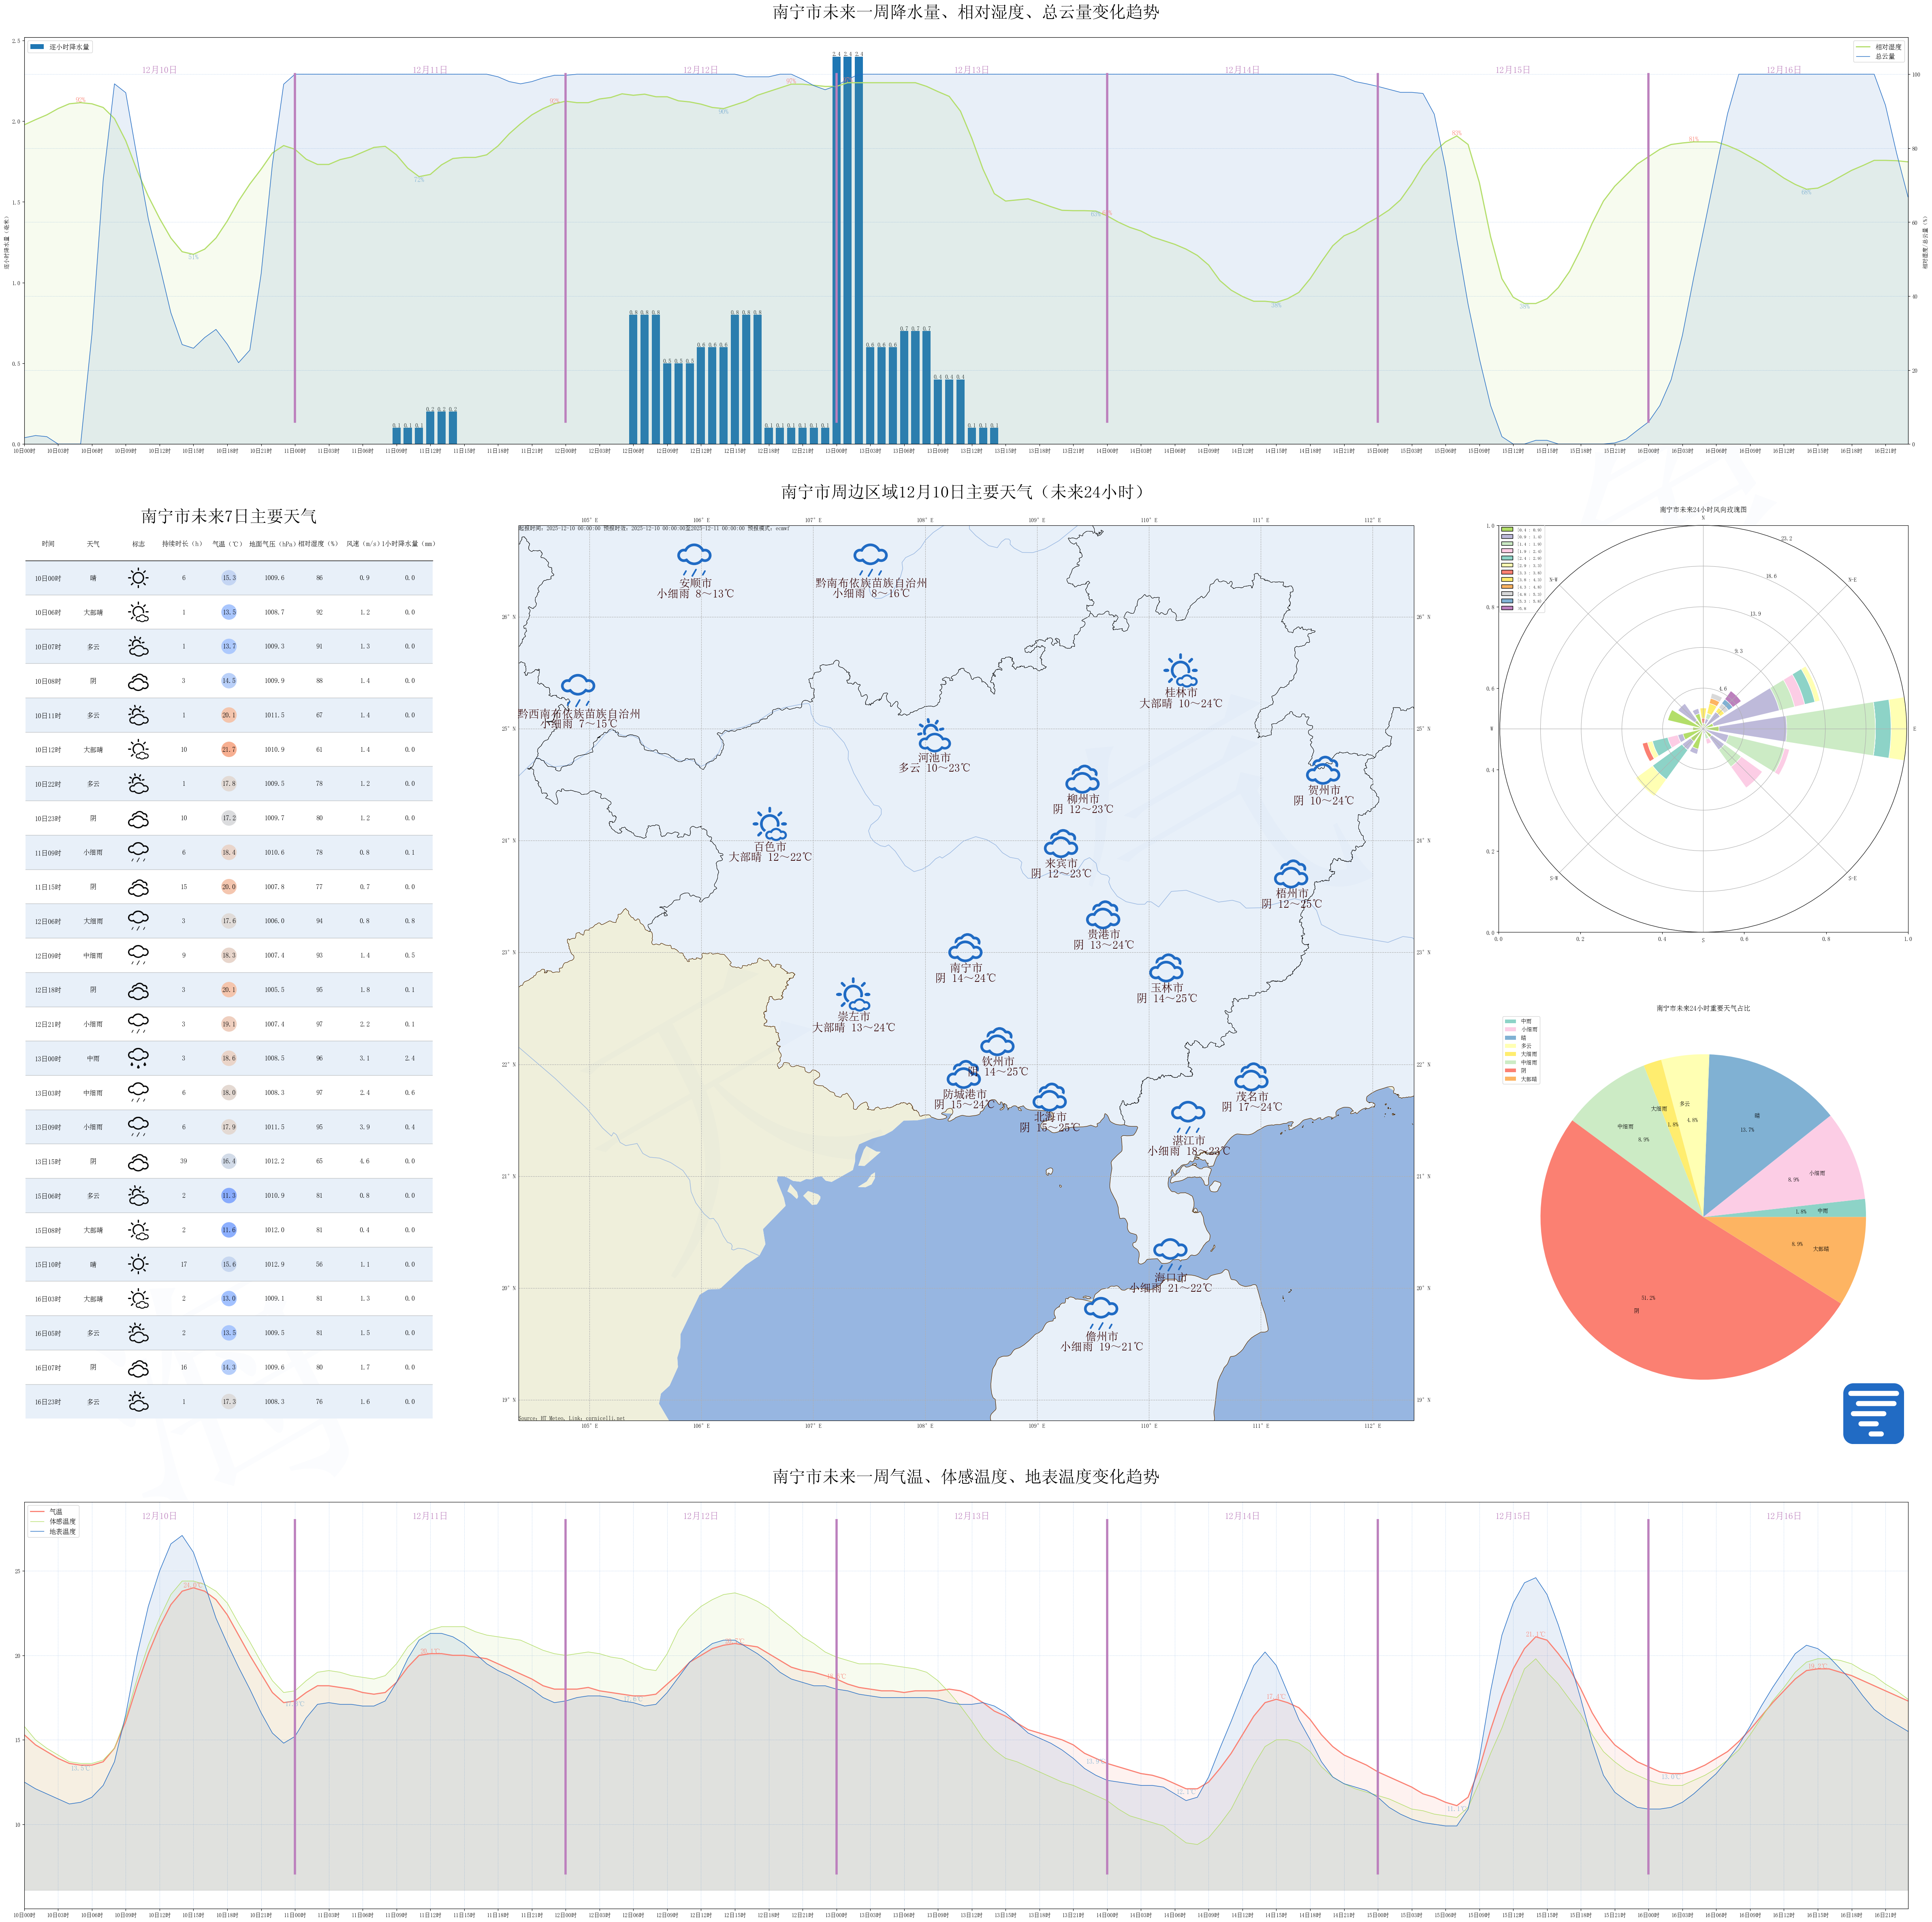Image resolution: width=1932 pixels, height=1922 pixels.
Task: Click the rain cloud icon in the 11日09时 row
Action: click(x=138, y=852)
